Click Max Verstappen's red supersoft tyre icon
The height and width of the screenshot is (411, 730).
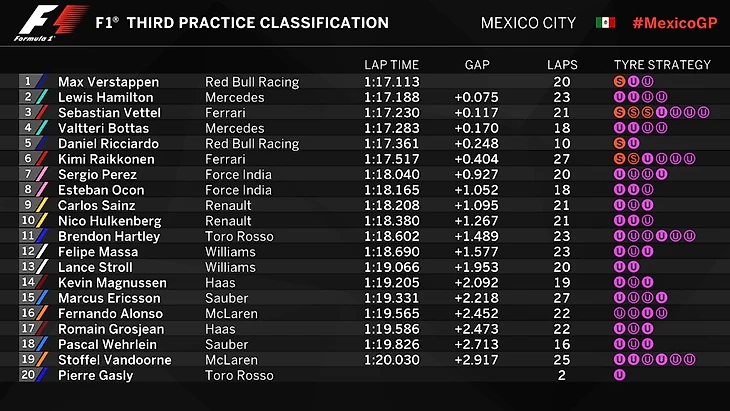coord(620,82)
